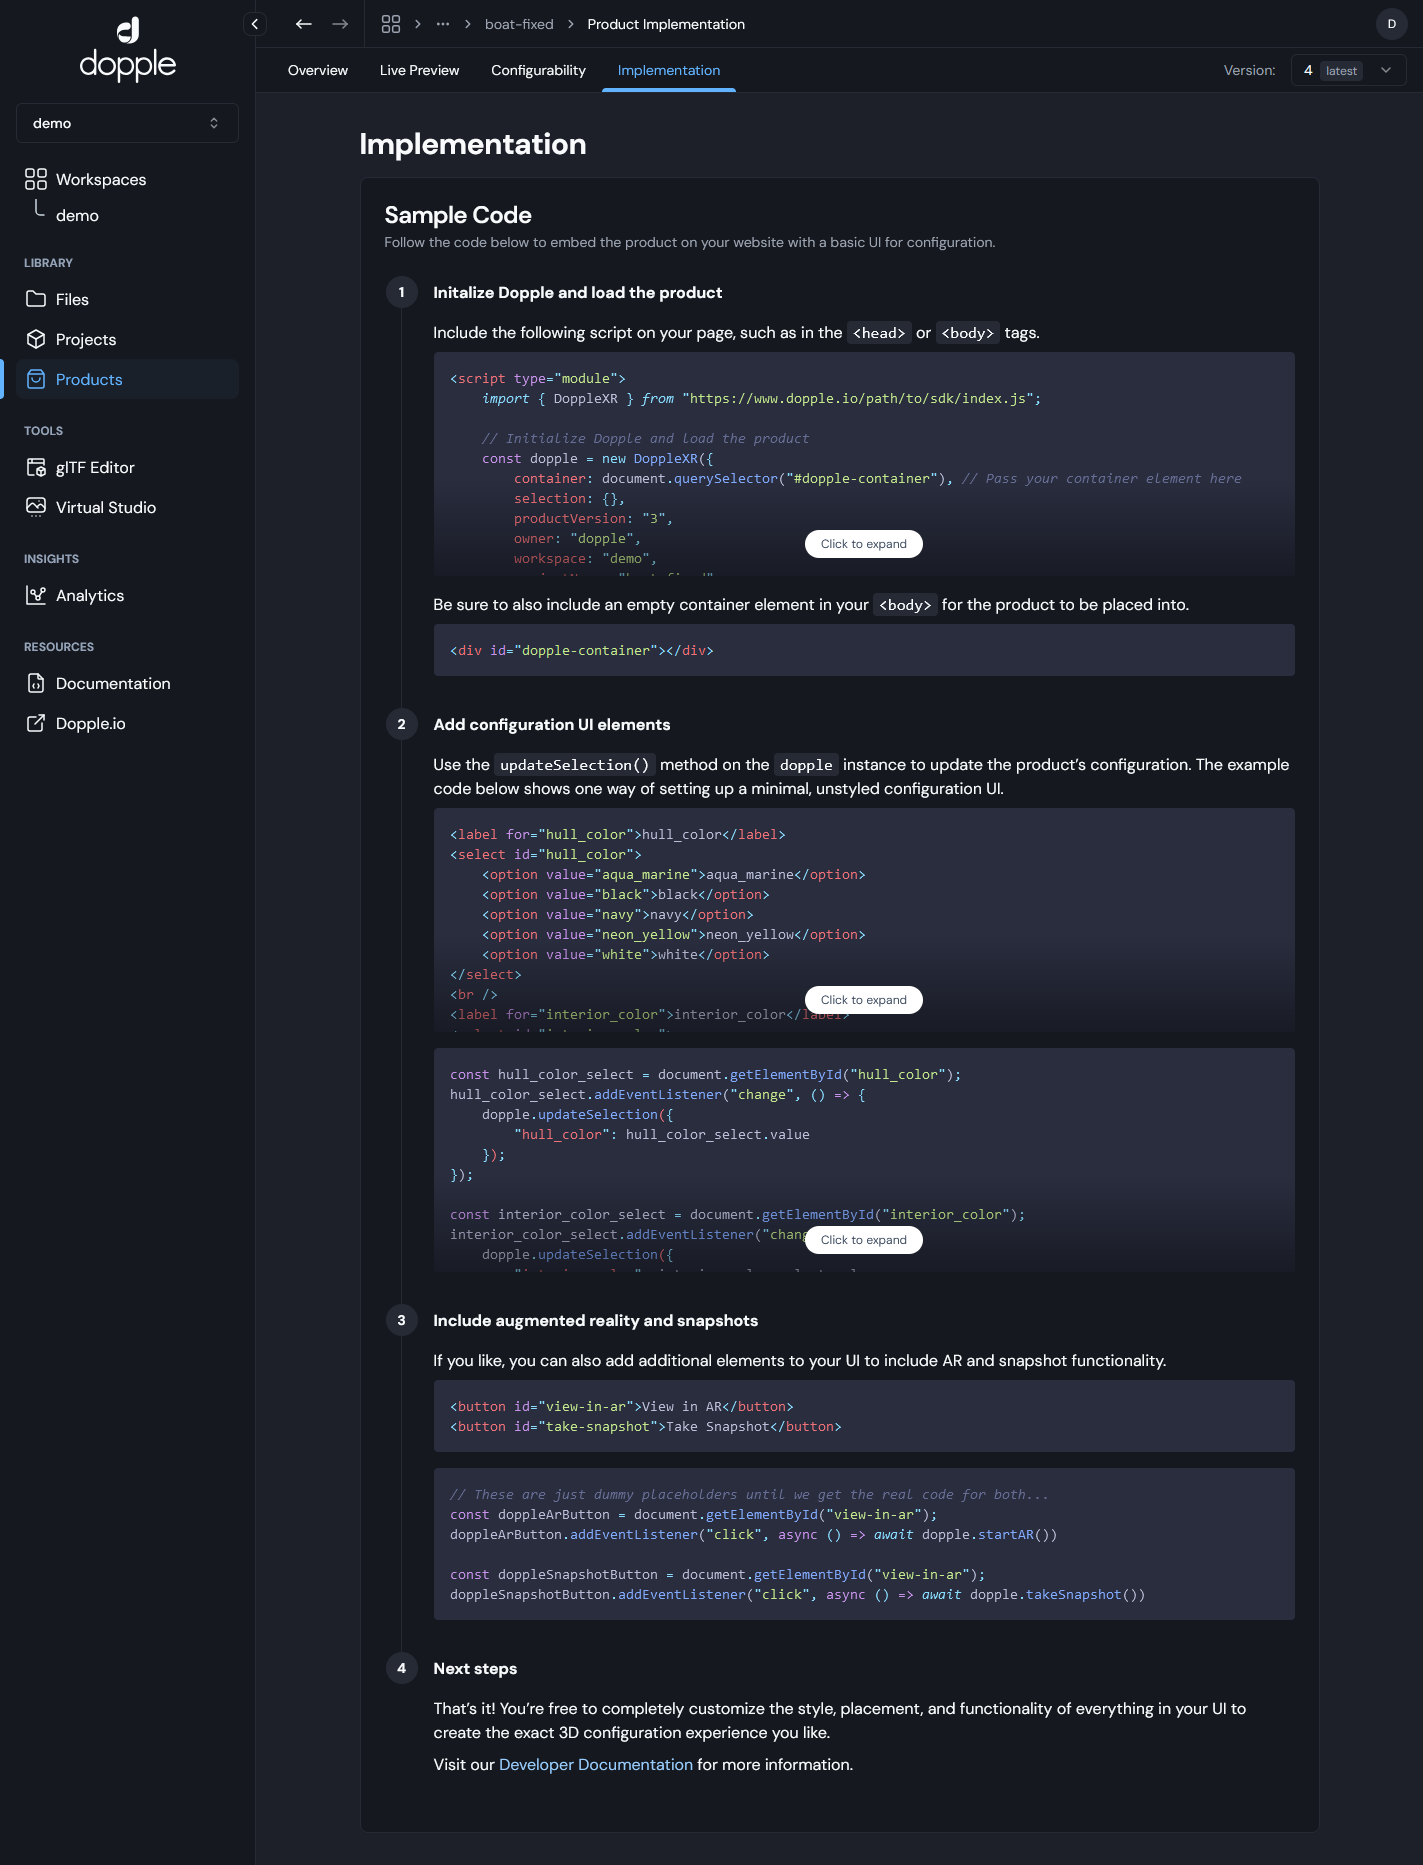Launch Virtual Studio from sidebar icon
Screen dimensions: 1423x1865
pyautogui.click(x=36, y=507)
